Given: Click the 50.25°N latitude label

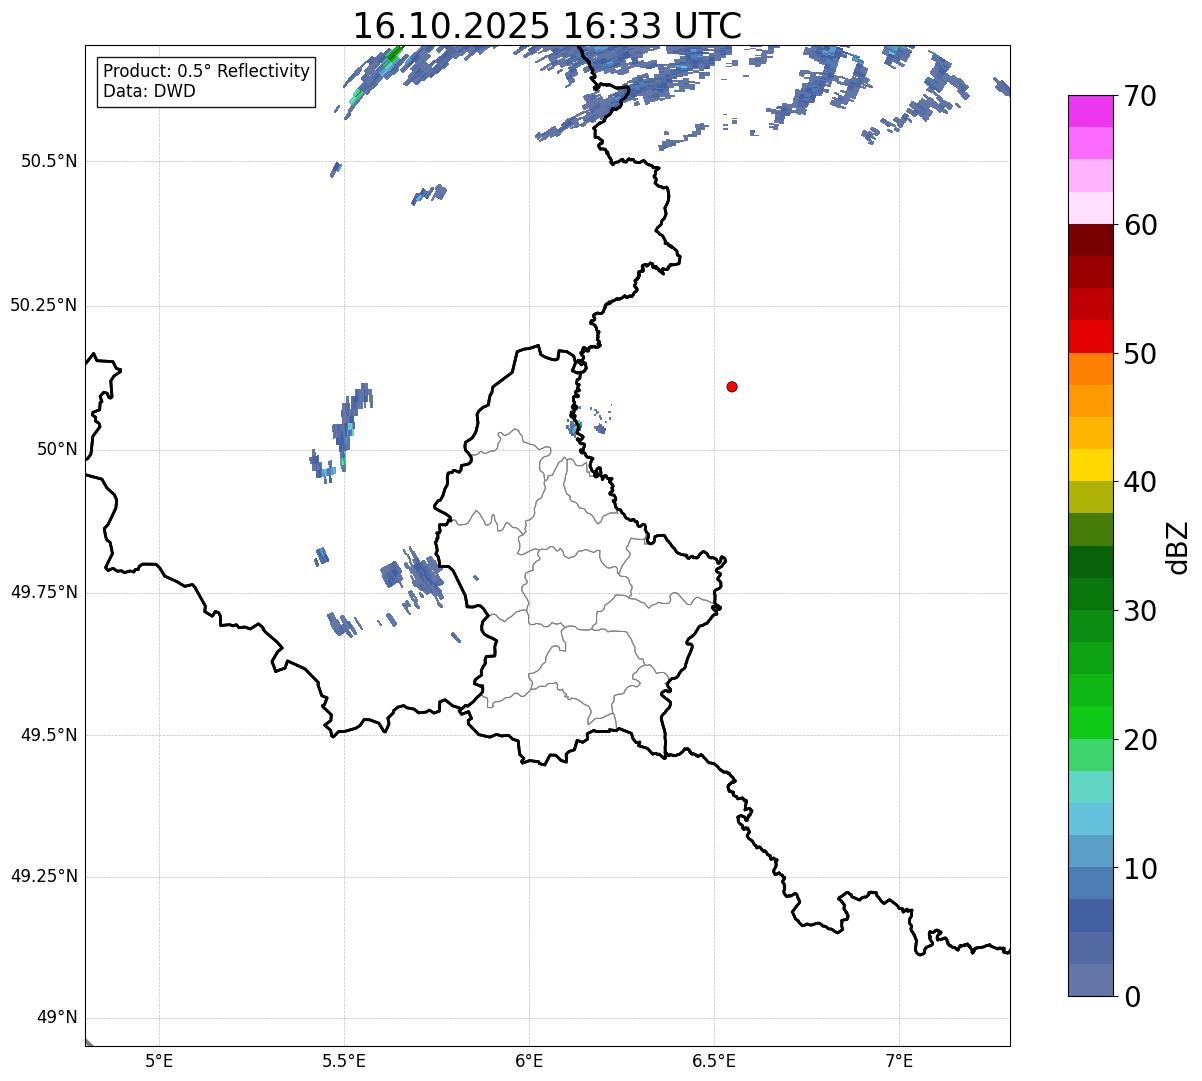Looking at the screenshot, I should (x=43, y=305).
